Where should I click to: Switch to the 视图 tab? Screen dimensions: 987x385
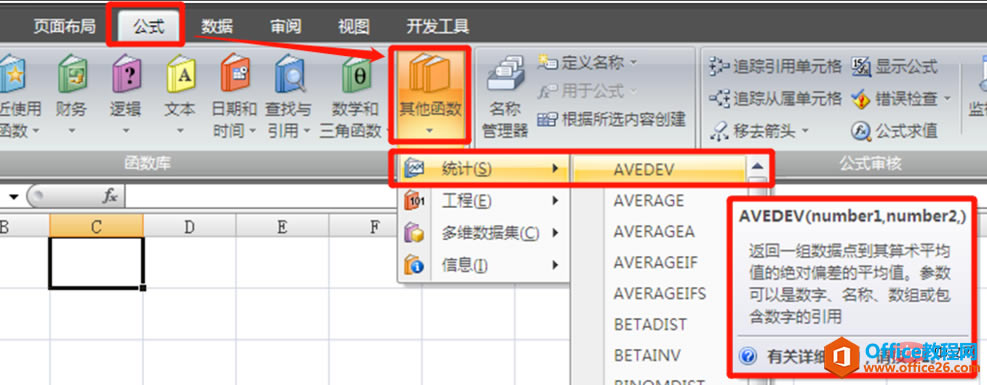coord(353,26)
